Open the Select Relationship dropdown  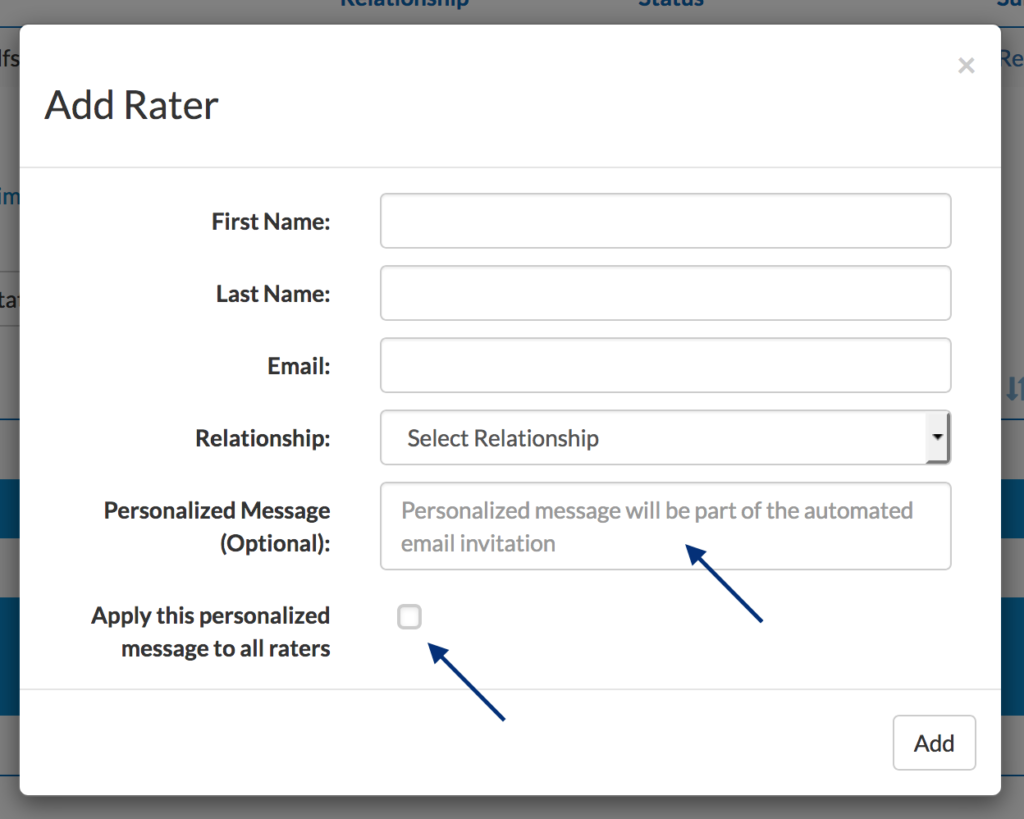point(665,438)
